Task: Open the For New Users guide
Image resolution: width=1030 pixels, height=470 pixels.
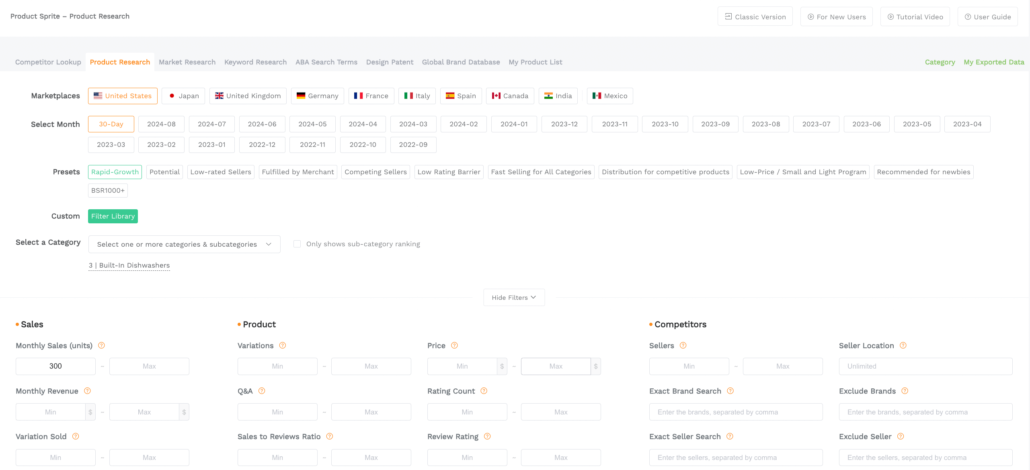Action: pos(836,16)
